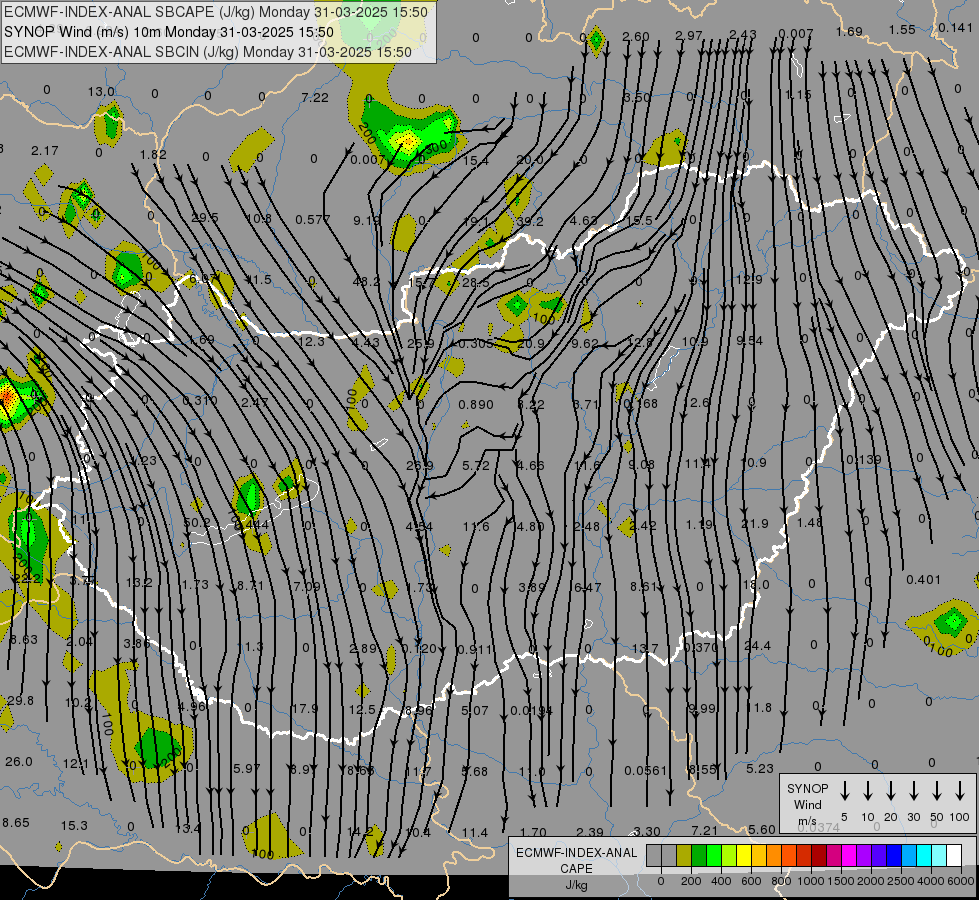The width and height of the screenshot is (979, 900).
Task: Select the map value 2.17
Action: (x=44, y=151)
